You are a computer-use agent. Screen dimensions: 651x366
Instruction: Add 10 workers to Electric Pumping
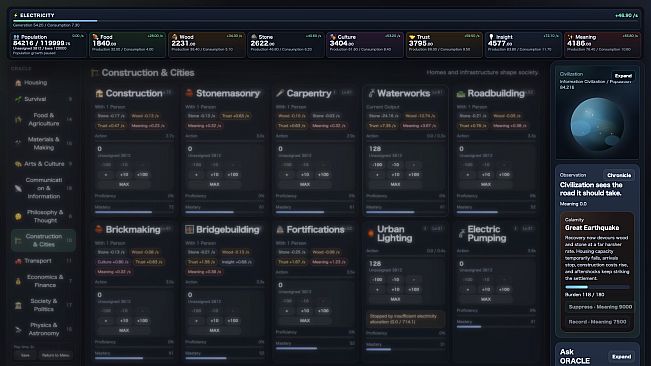[x=486, y=290]
